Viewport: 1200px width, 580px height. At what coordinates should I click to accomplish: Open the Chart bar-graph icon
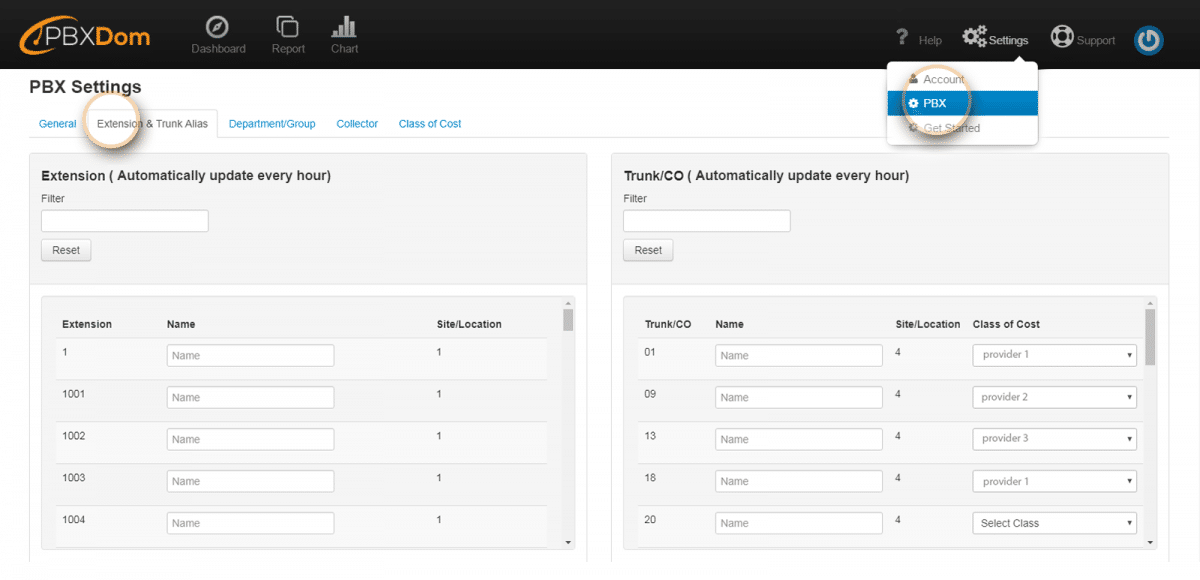point(344,27)
